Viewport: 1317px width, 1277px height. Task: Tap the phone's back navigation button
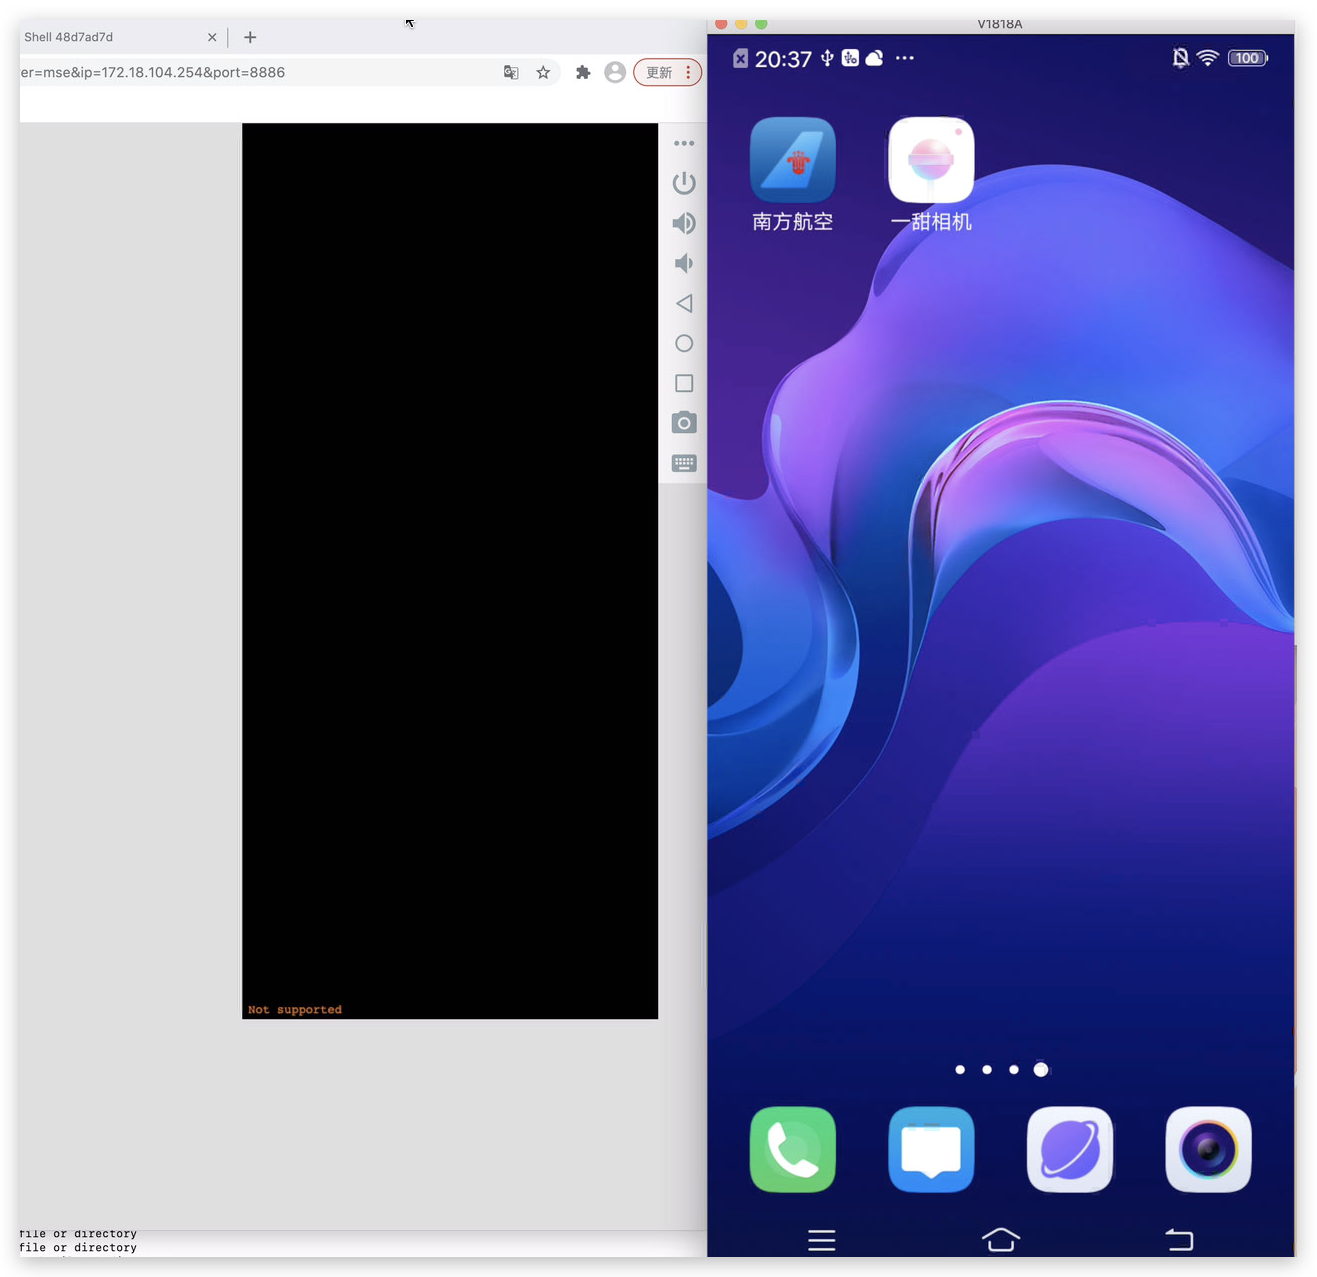coord(1180,1240)
